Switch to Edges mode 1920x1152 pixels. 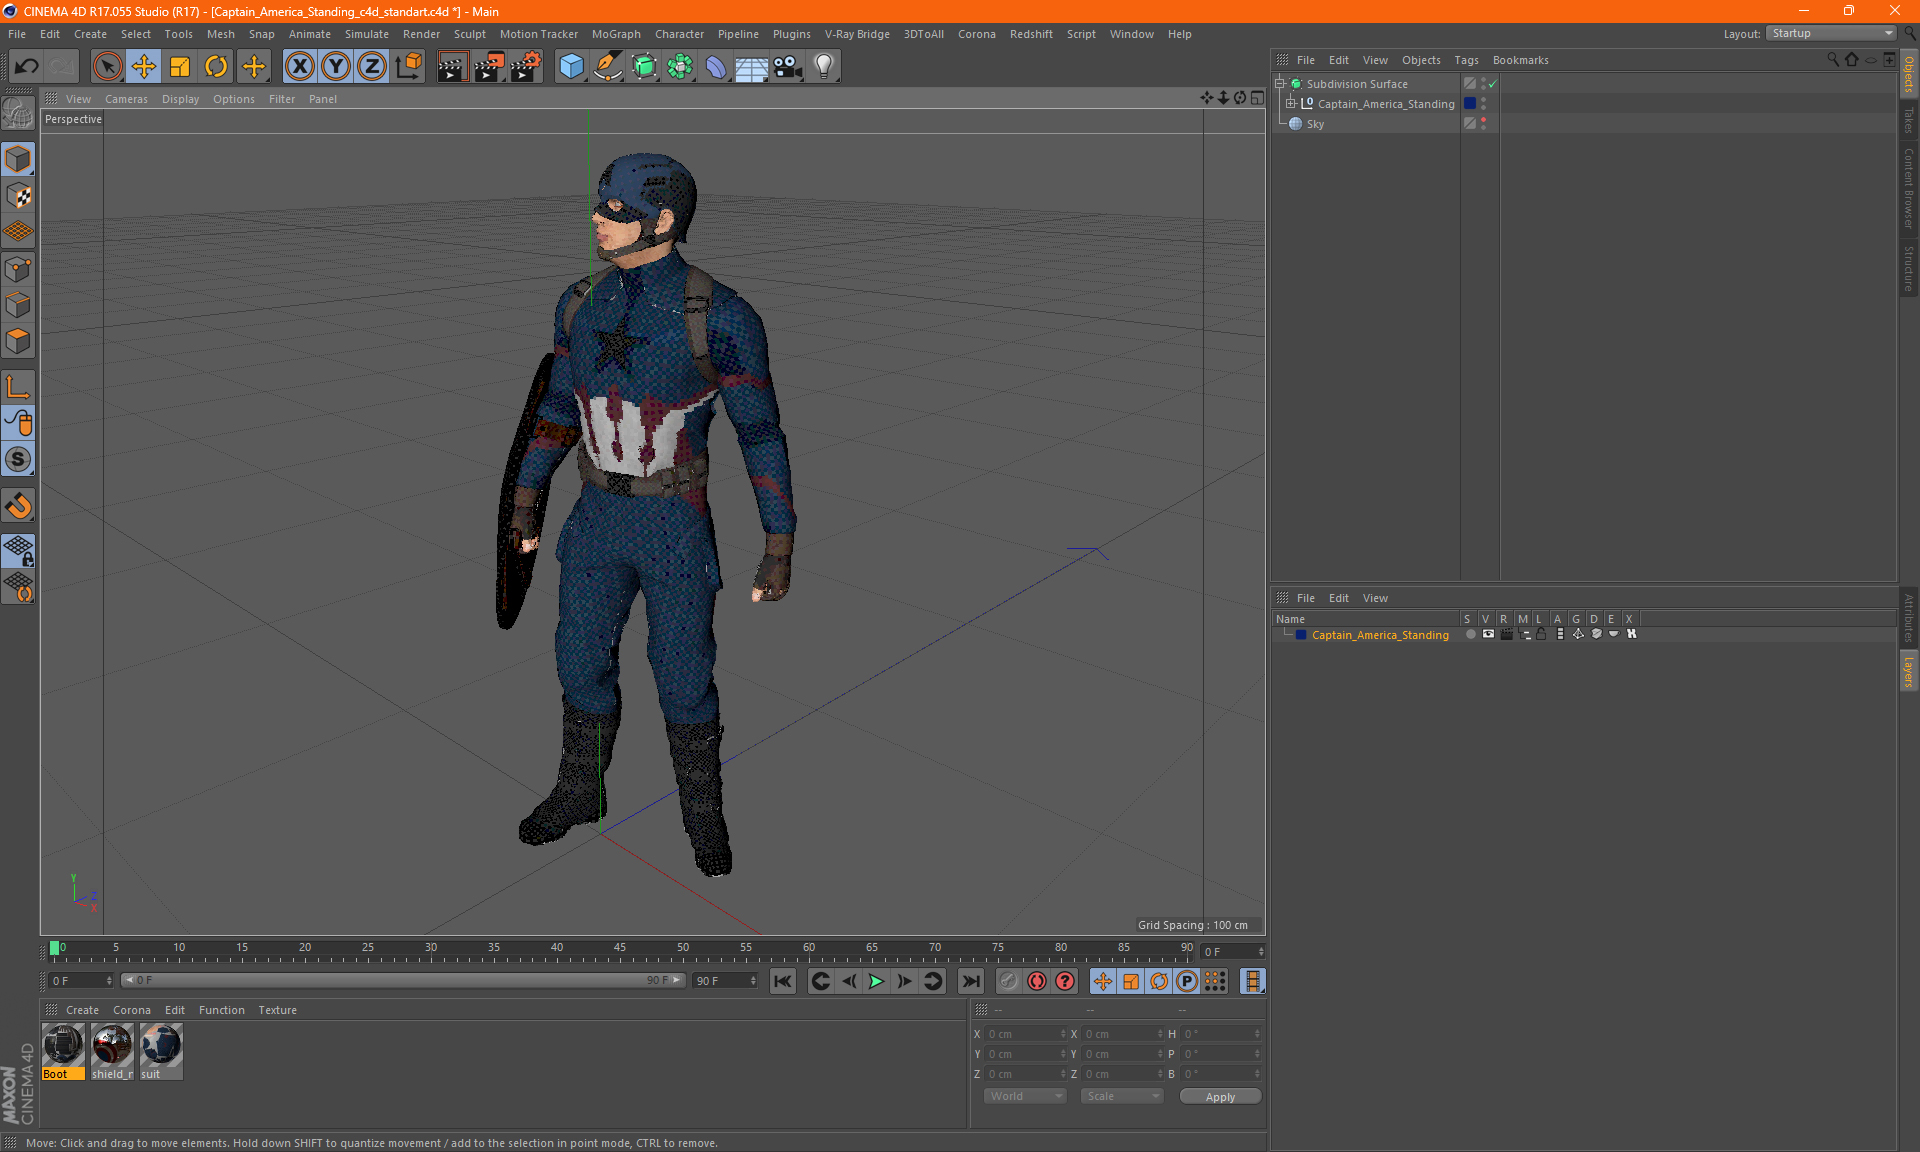[x=18, y=305]
